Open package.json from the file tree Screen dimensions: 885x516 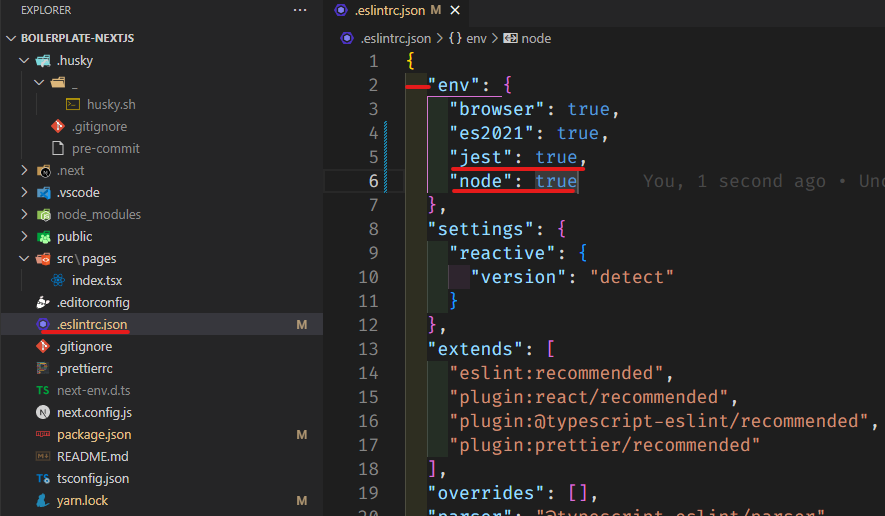94,434
